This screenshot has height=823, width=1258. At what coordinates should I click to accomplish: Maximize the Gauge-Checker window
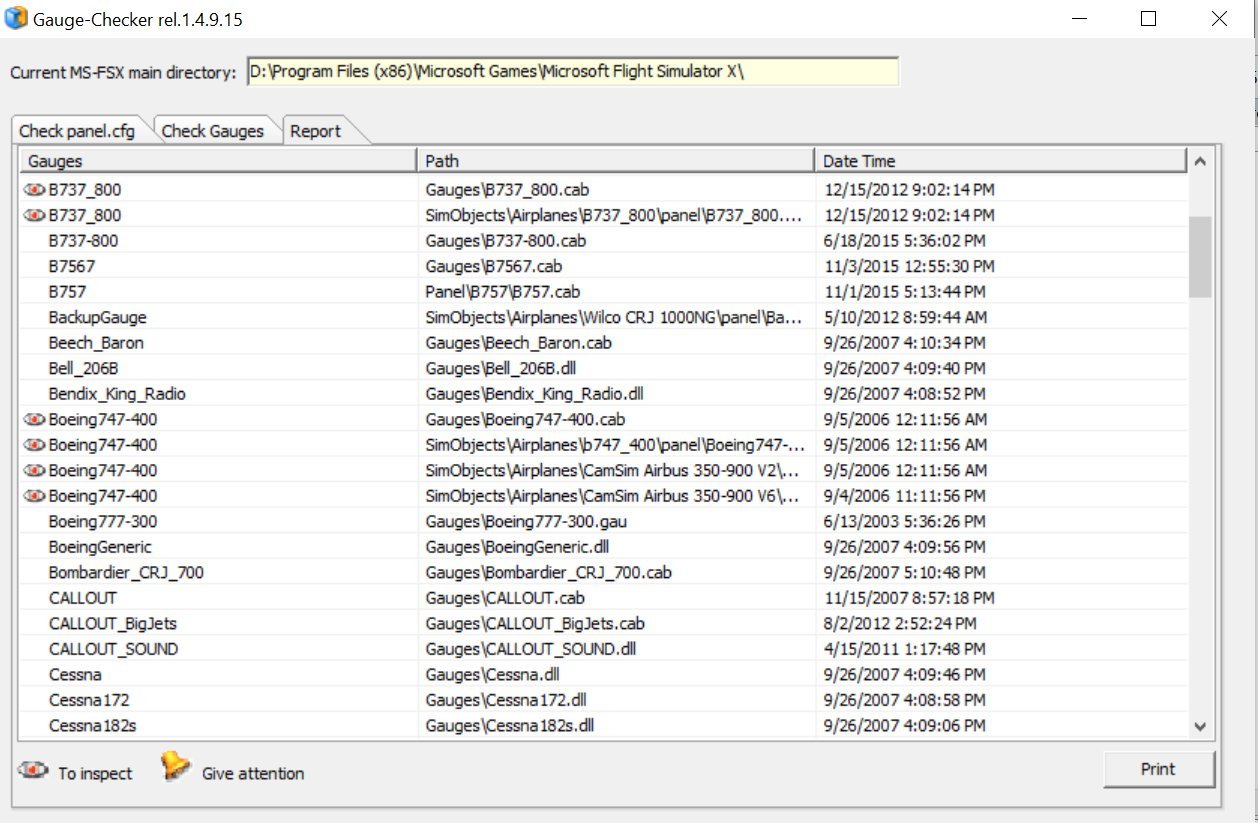[x=1148, y=19]
